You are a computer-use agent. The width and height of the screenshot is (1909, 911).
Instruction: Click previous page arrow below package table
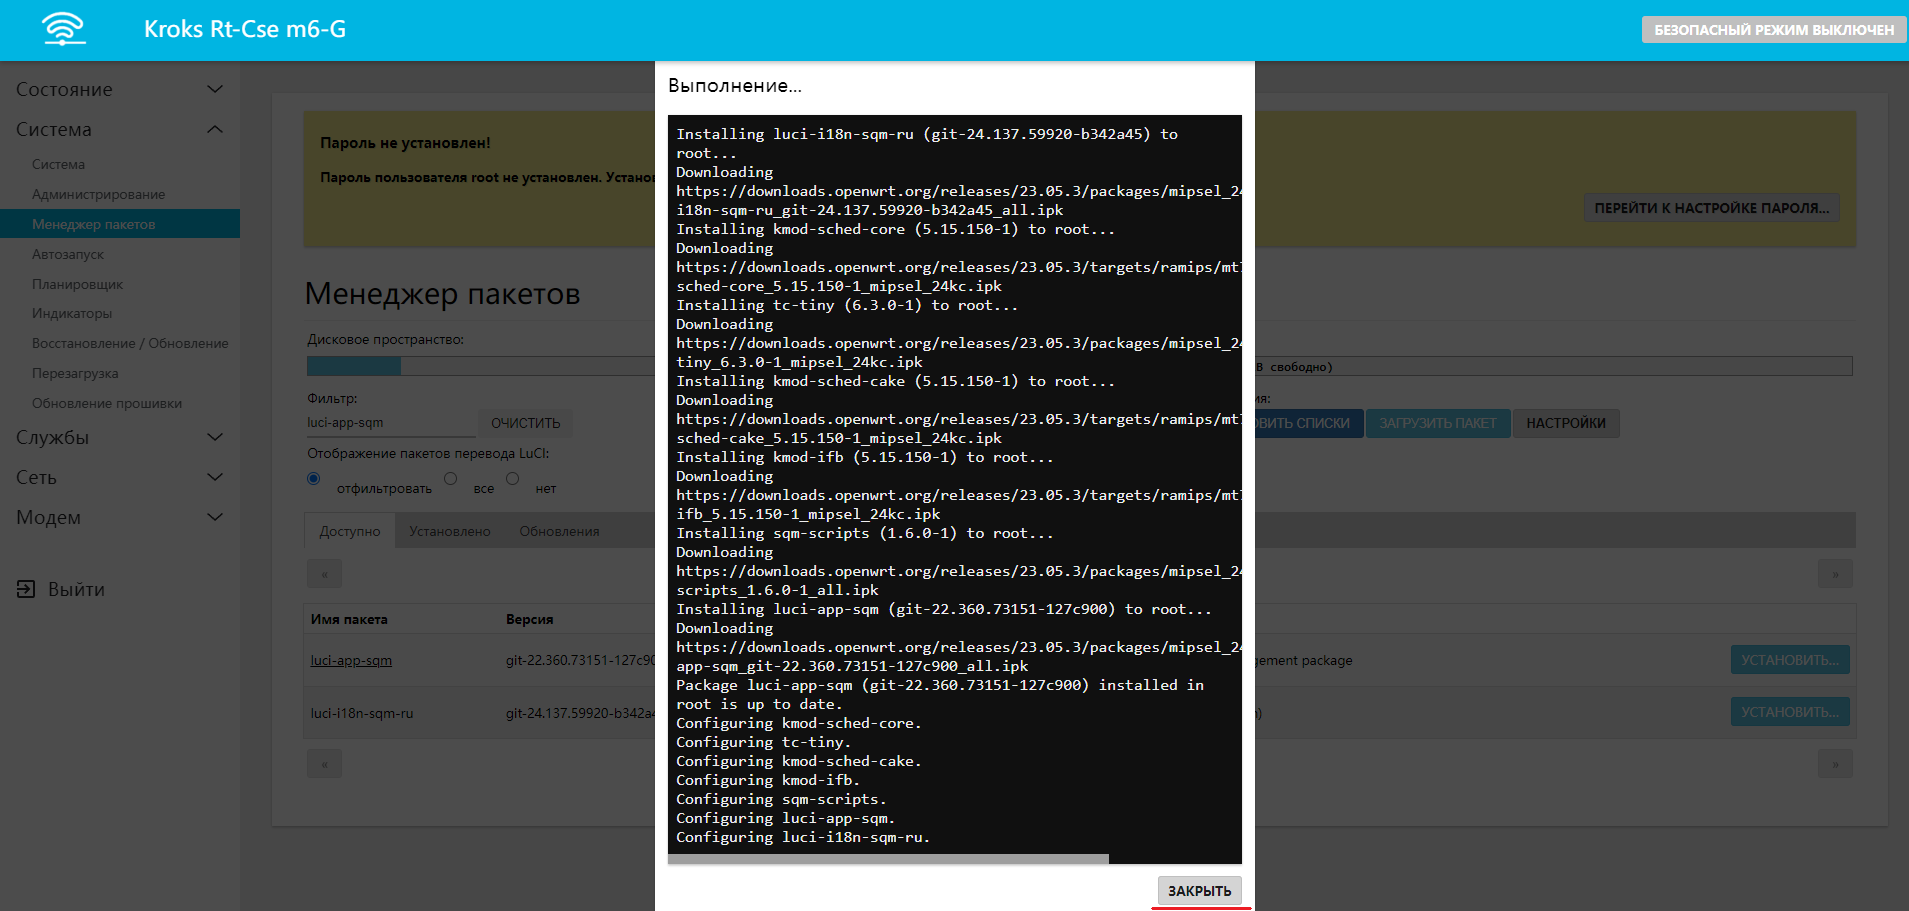[324, 764]
